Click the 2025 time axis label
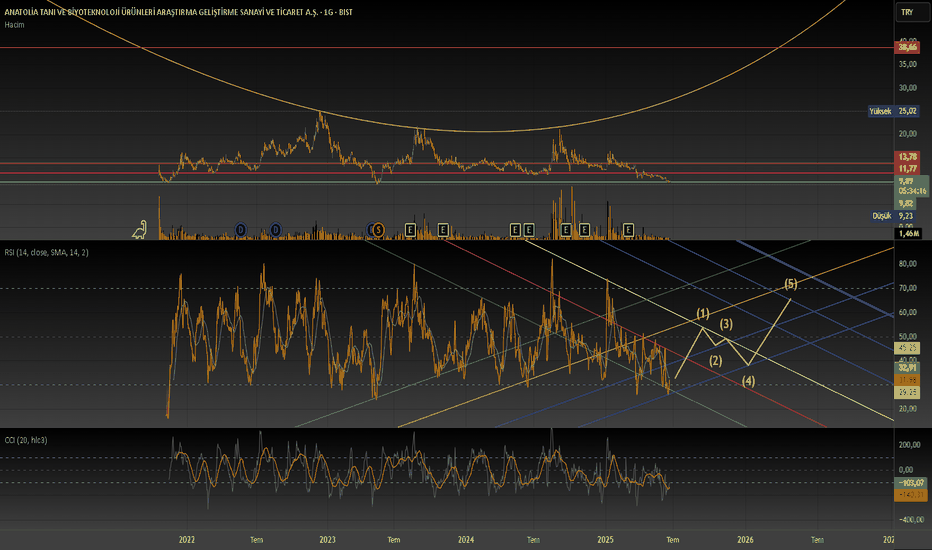This screenshot has width=932, height=550. 605,540
